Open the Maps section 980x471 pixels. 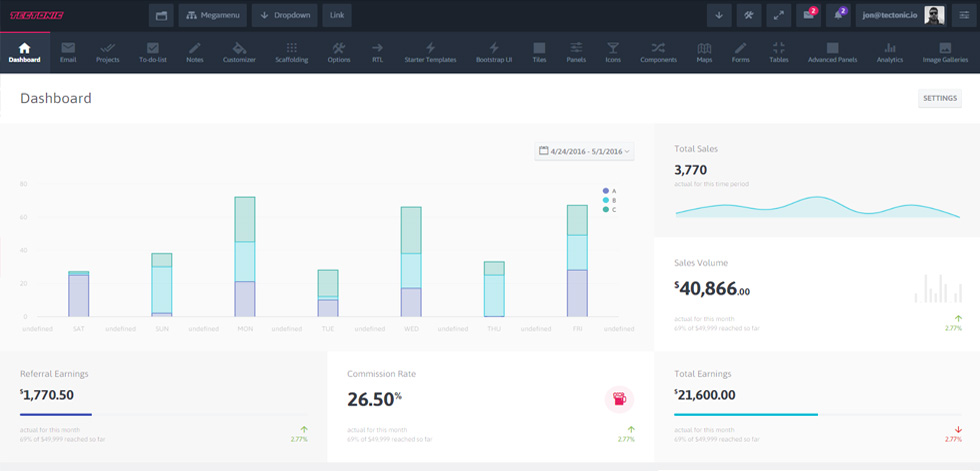tap(704, 52)
